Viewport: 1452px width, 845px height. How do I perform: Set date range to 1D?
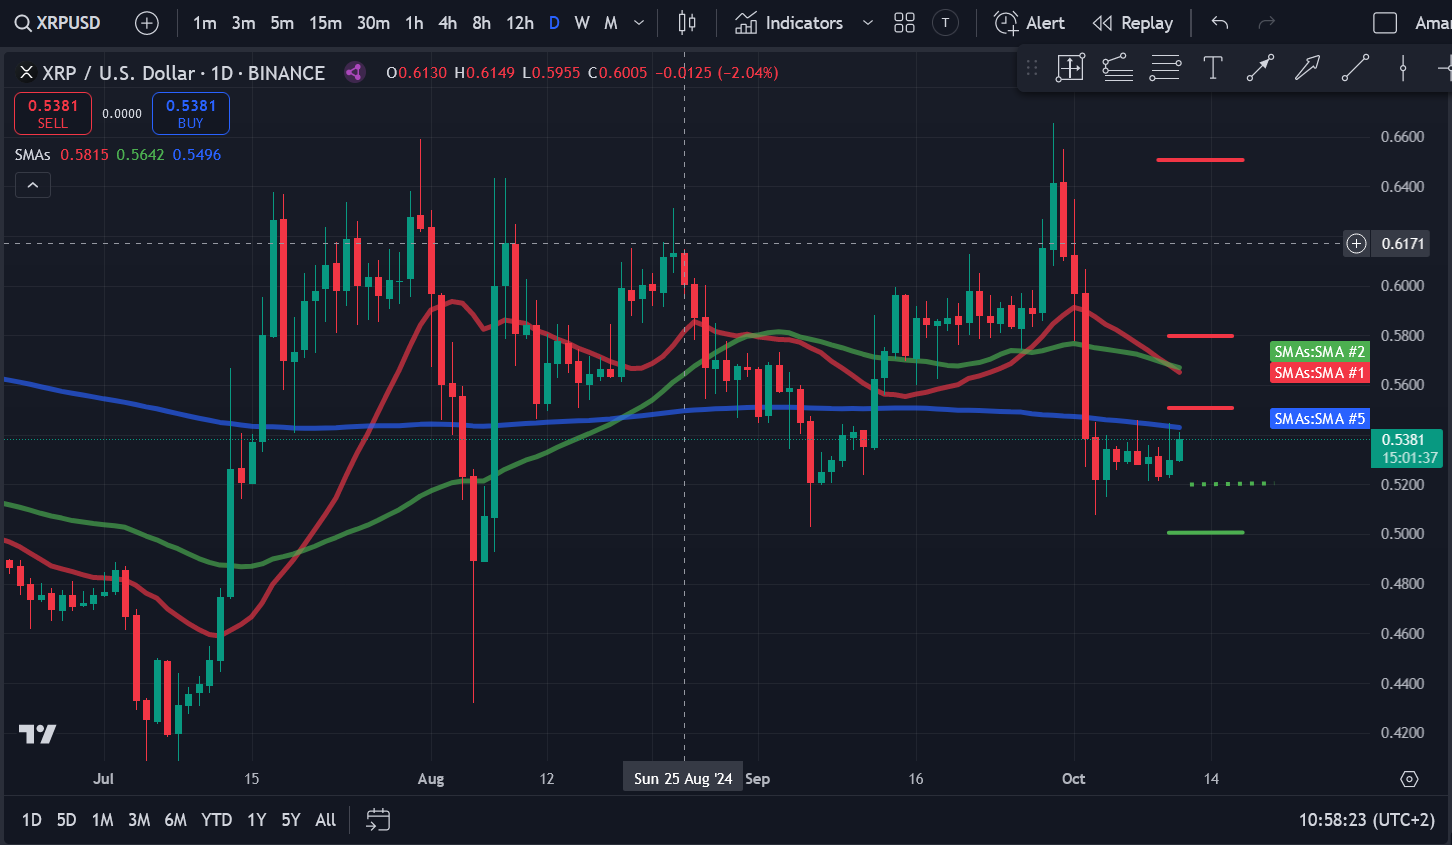(x=32, y=820)
